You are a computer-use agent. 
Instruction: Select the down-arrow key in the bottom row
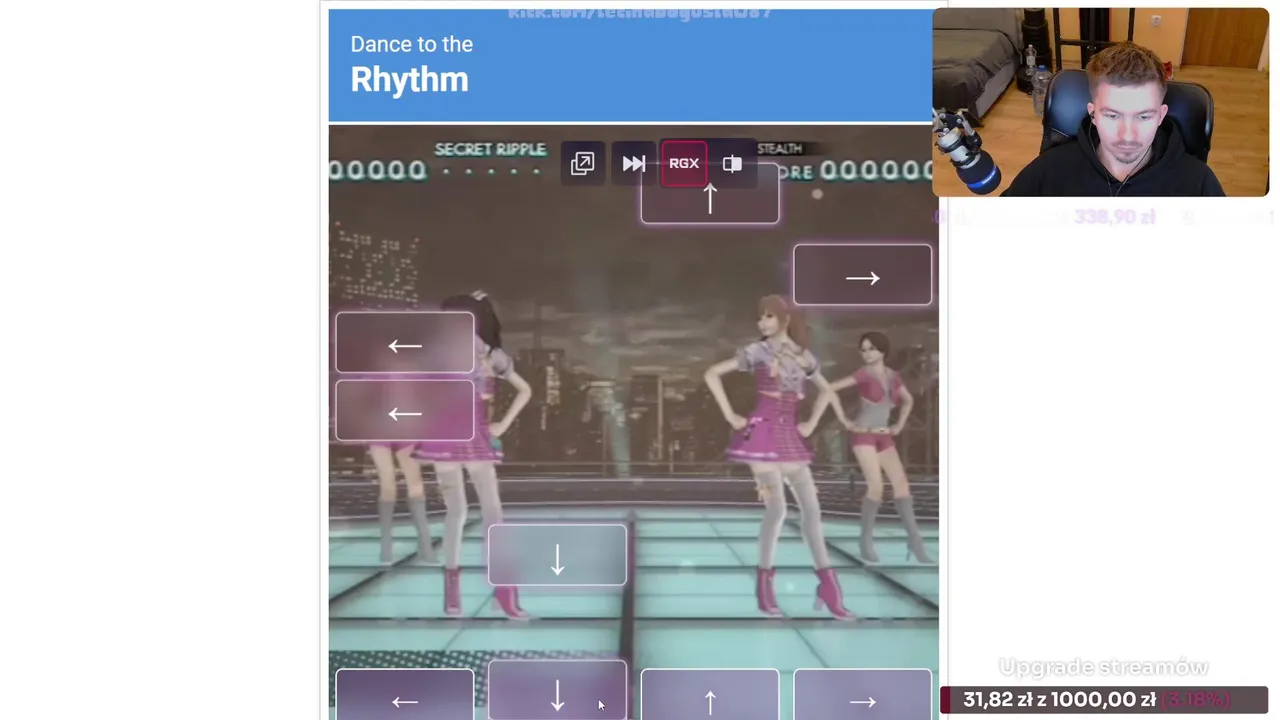557,691
